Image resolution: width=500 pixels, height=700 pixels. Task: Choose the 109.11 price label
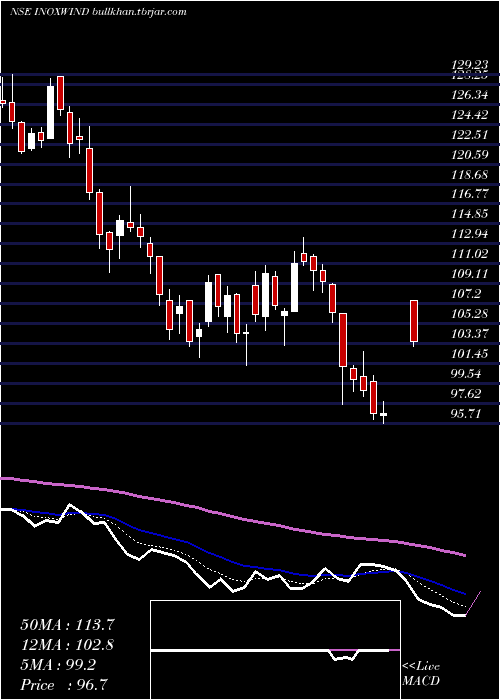click(469, 274)
